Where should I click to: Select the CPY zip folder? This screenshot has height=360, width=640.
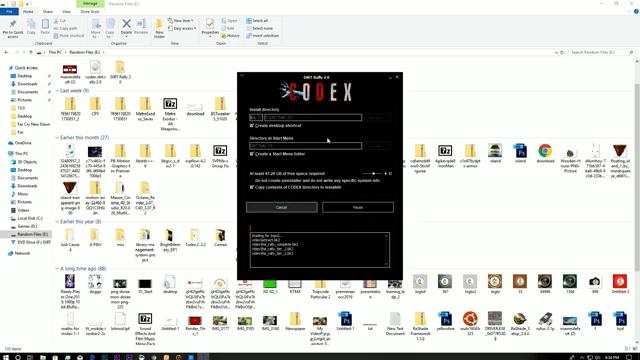(95, 107)
